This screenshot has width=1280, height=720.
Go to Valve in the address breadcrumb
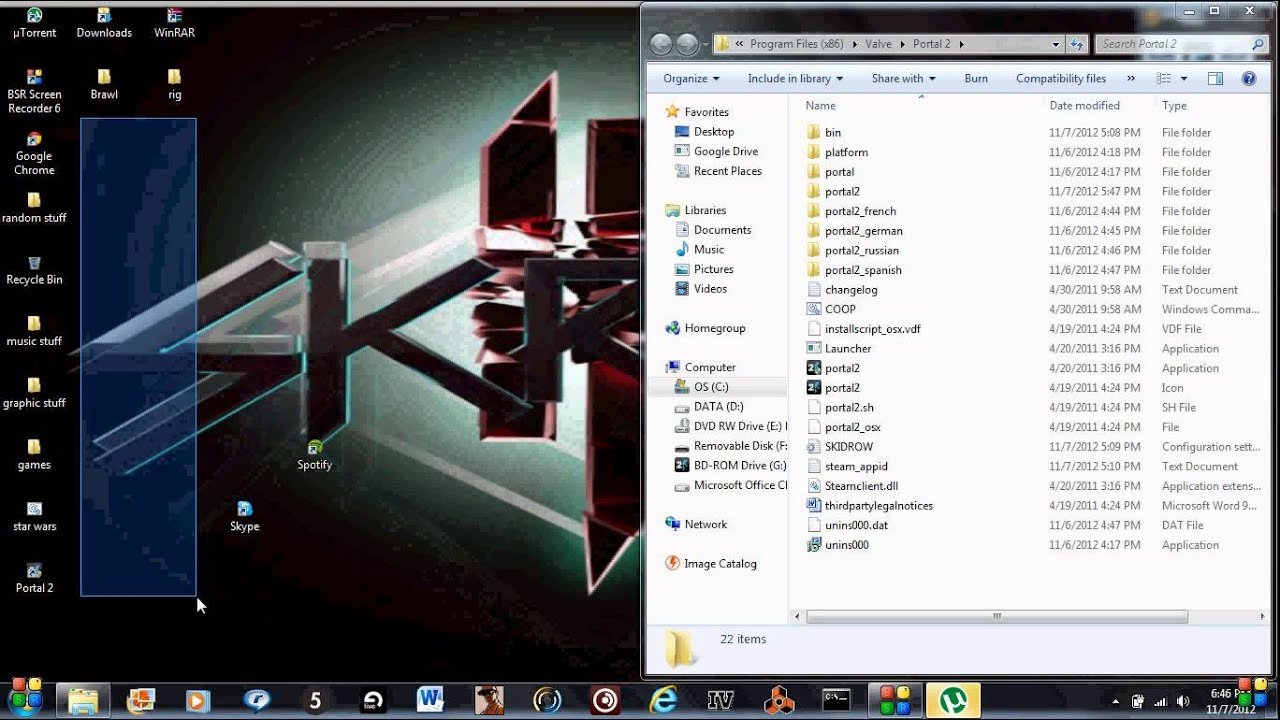pos(879,44)
